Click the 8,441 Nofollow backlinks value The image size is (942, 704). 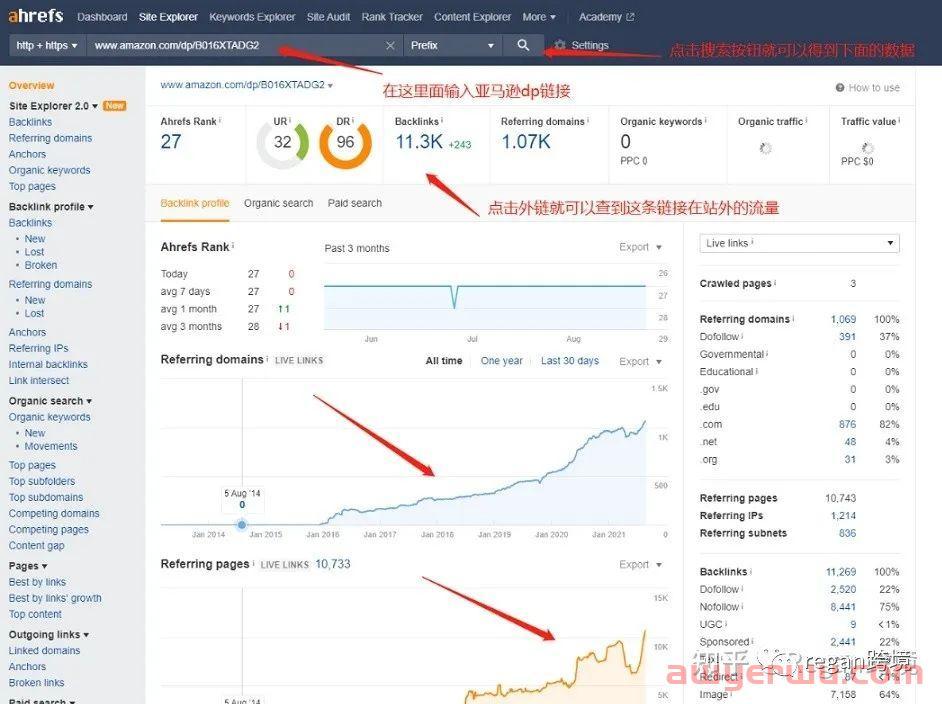(843, 607)
